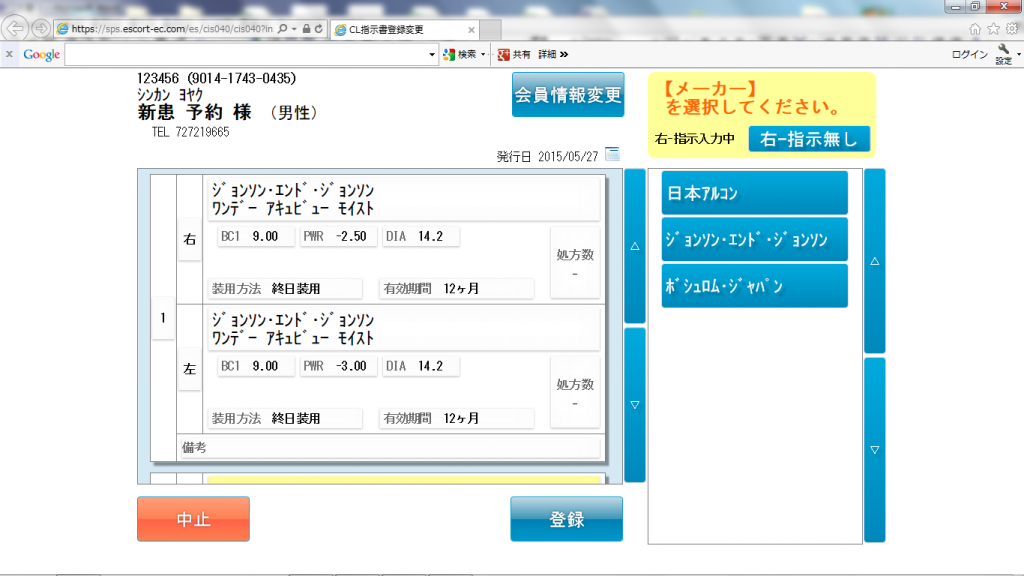
Task: Click the prescription list scroll-up arrow
Action: pyautogui.click(x=635, y=246)
